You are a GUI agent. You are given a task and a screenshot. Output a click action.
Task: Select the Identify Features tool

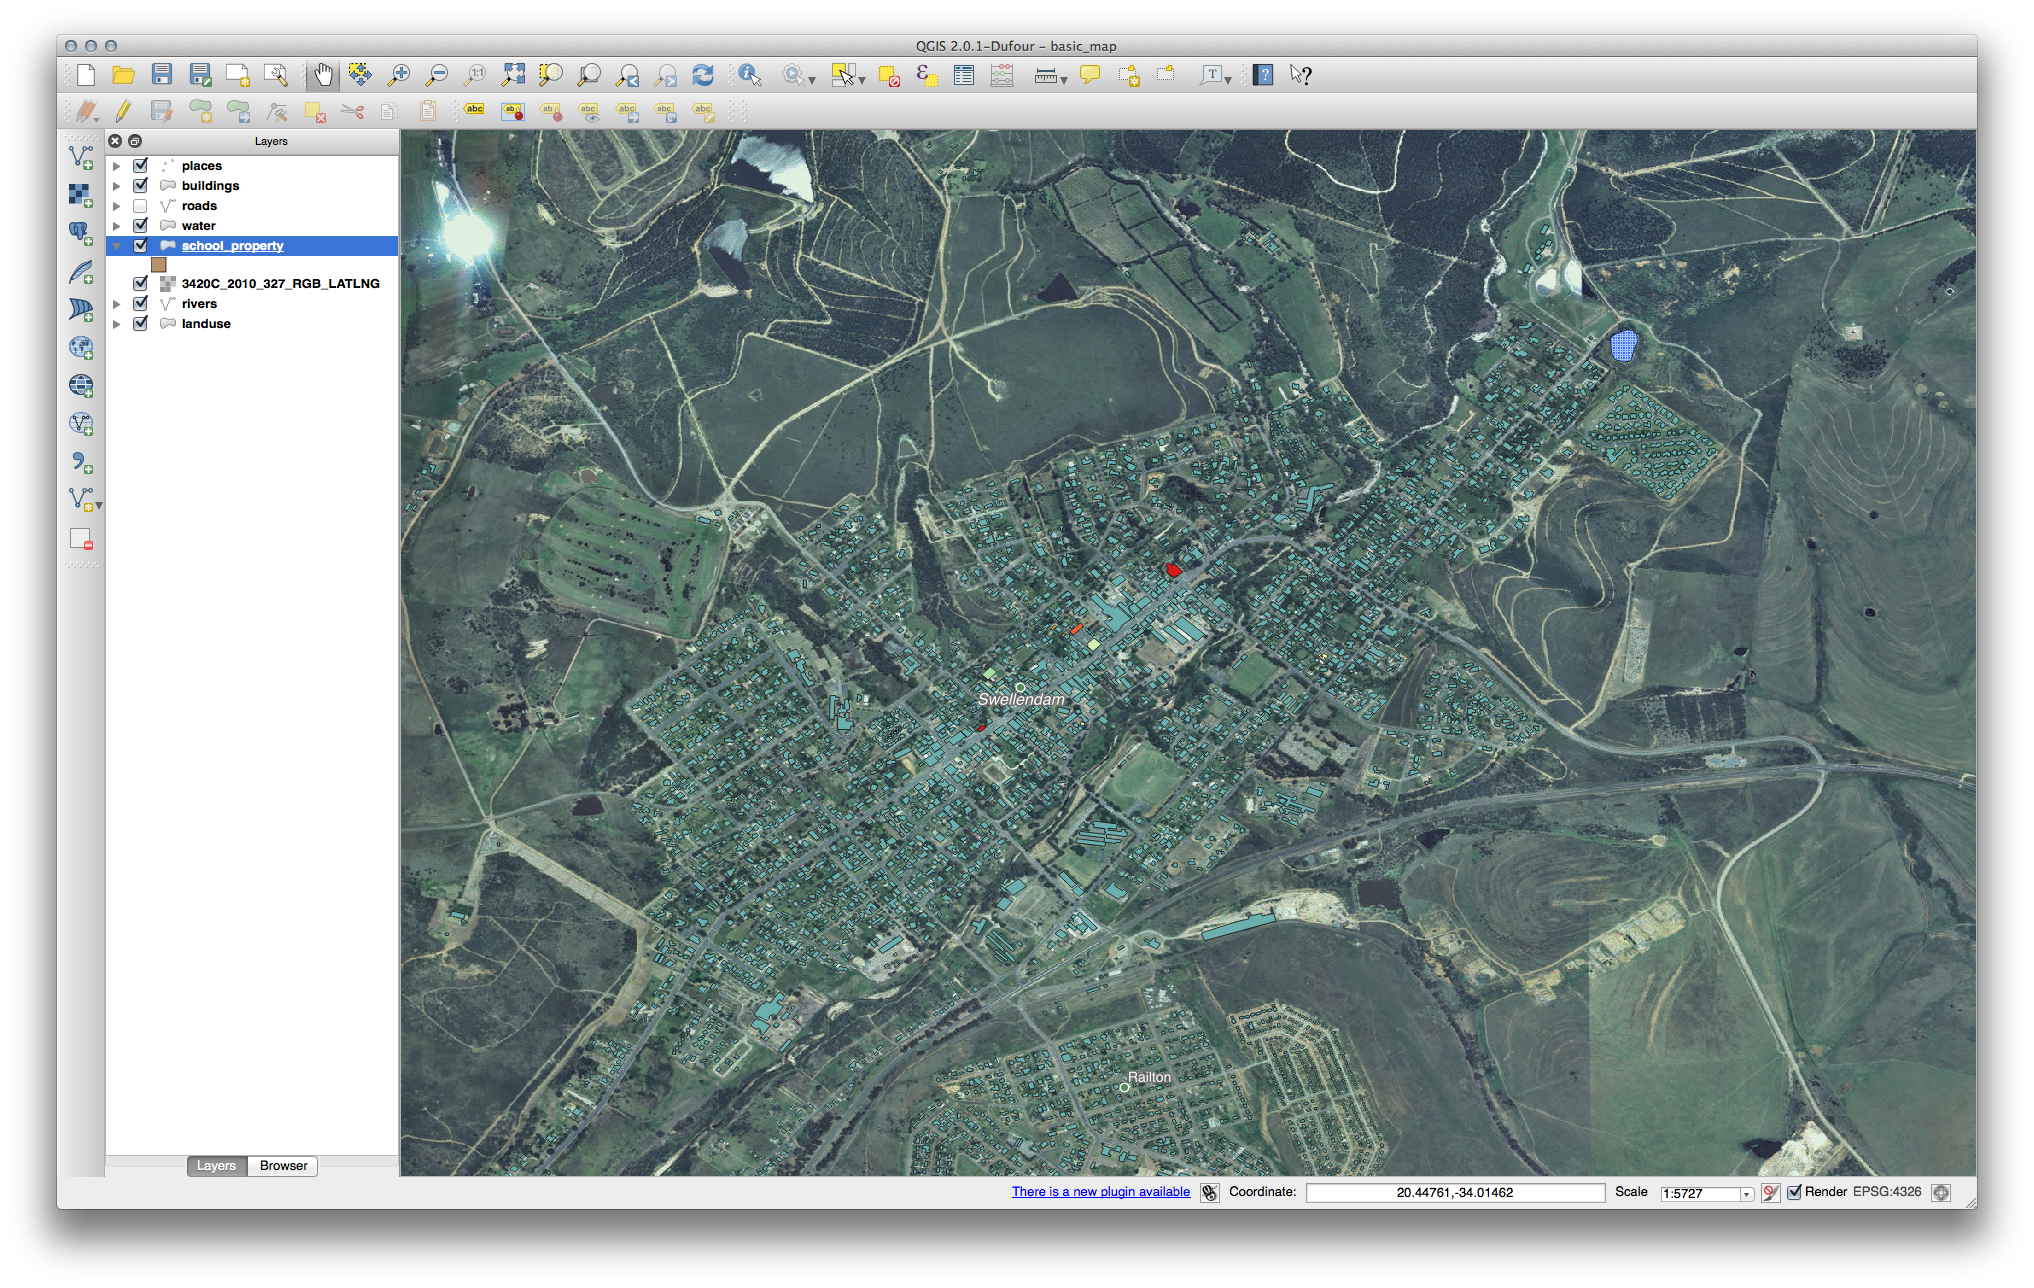(748, 74)
